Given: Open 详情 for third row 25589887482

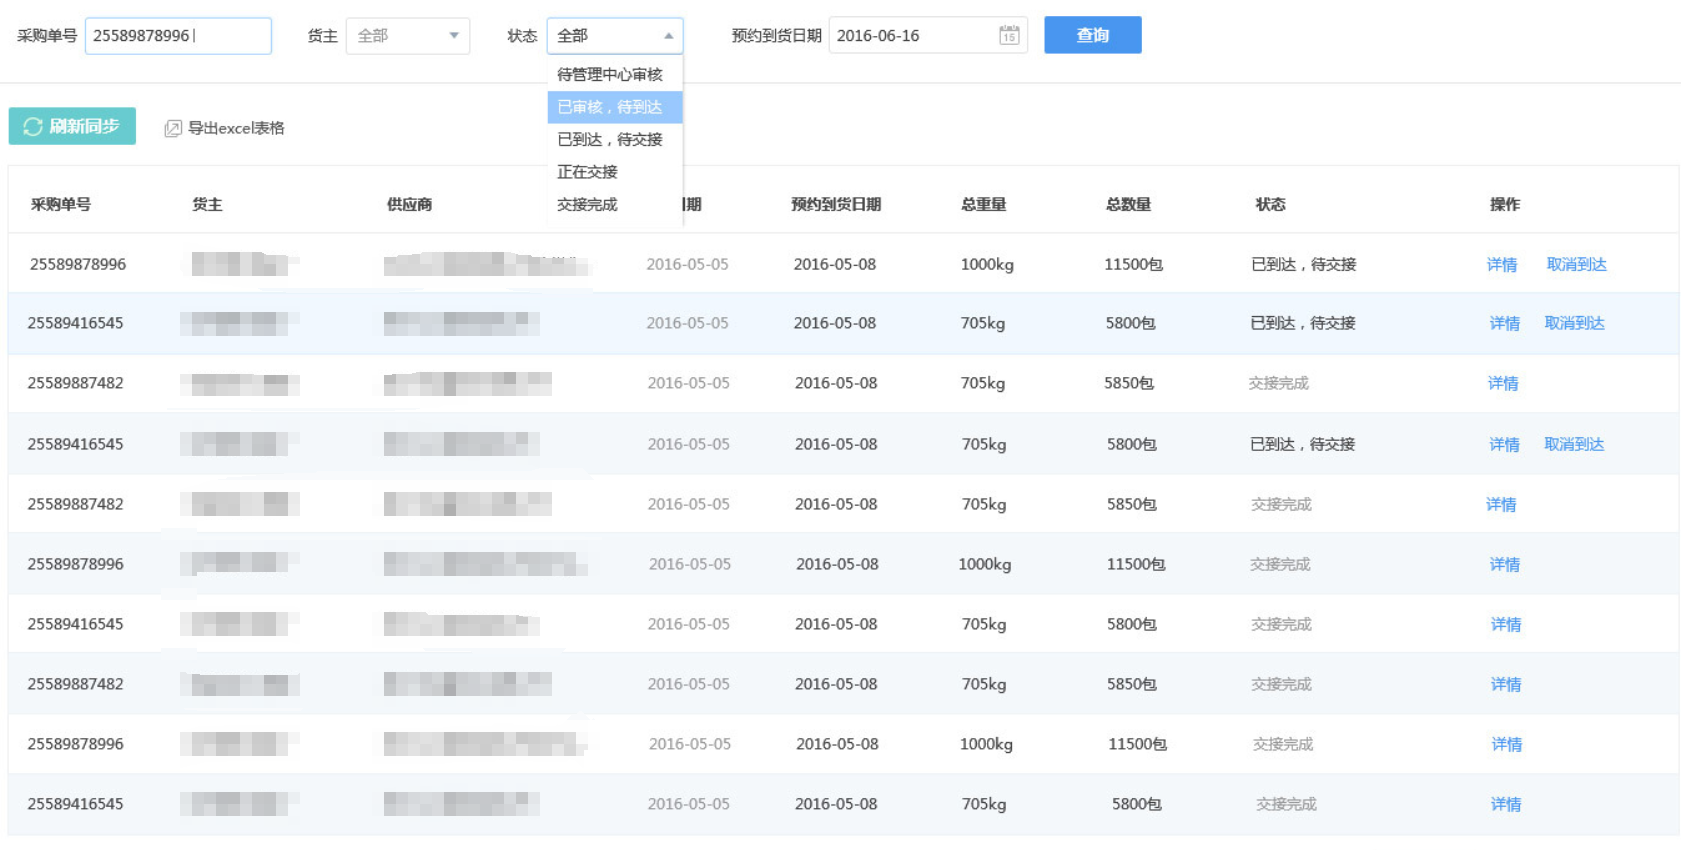Looking at the screenshot, I should click(x=1503, y=383).
